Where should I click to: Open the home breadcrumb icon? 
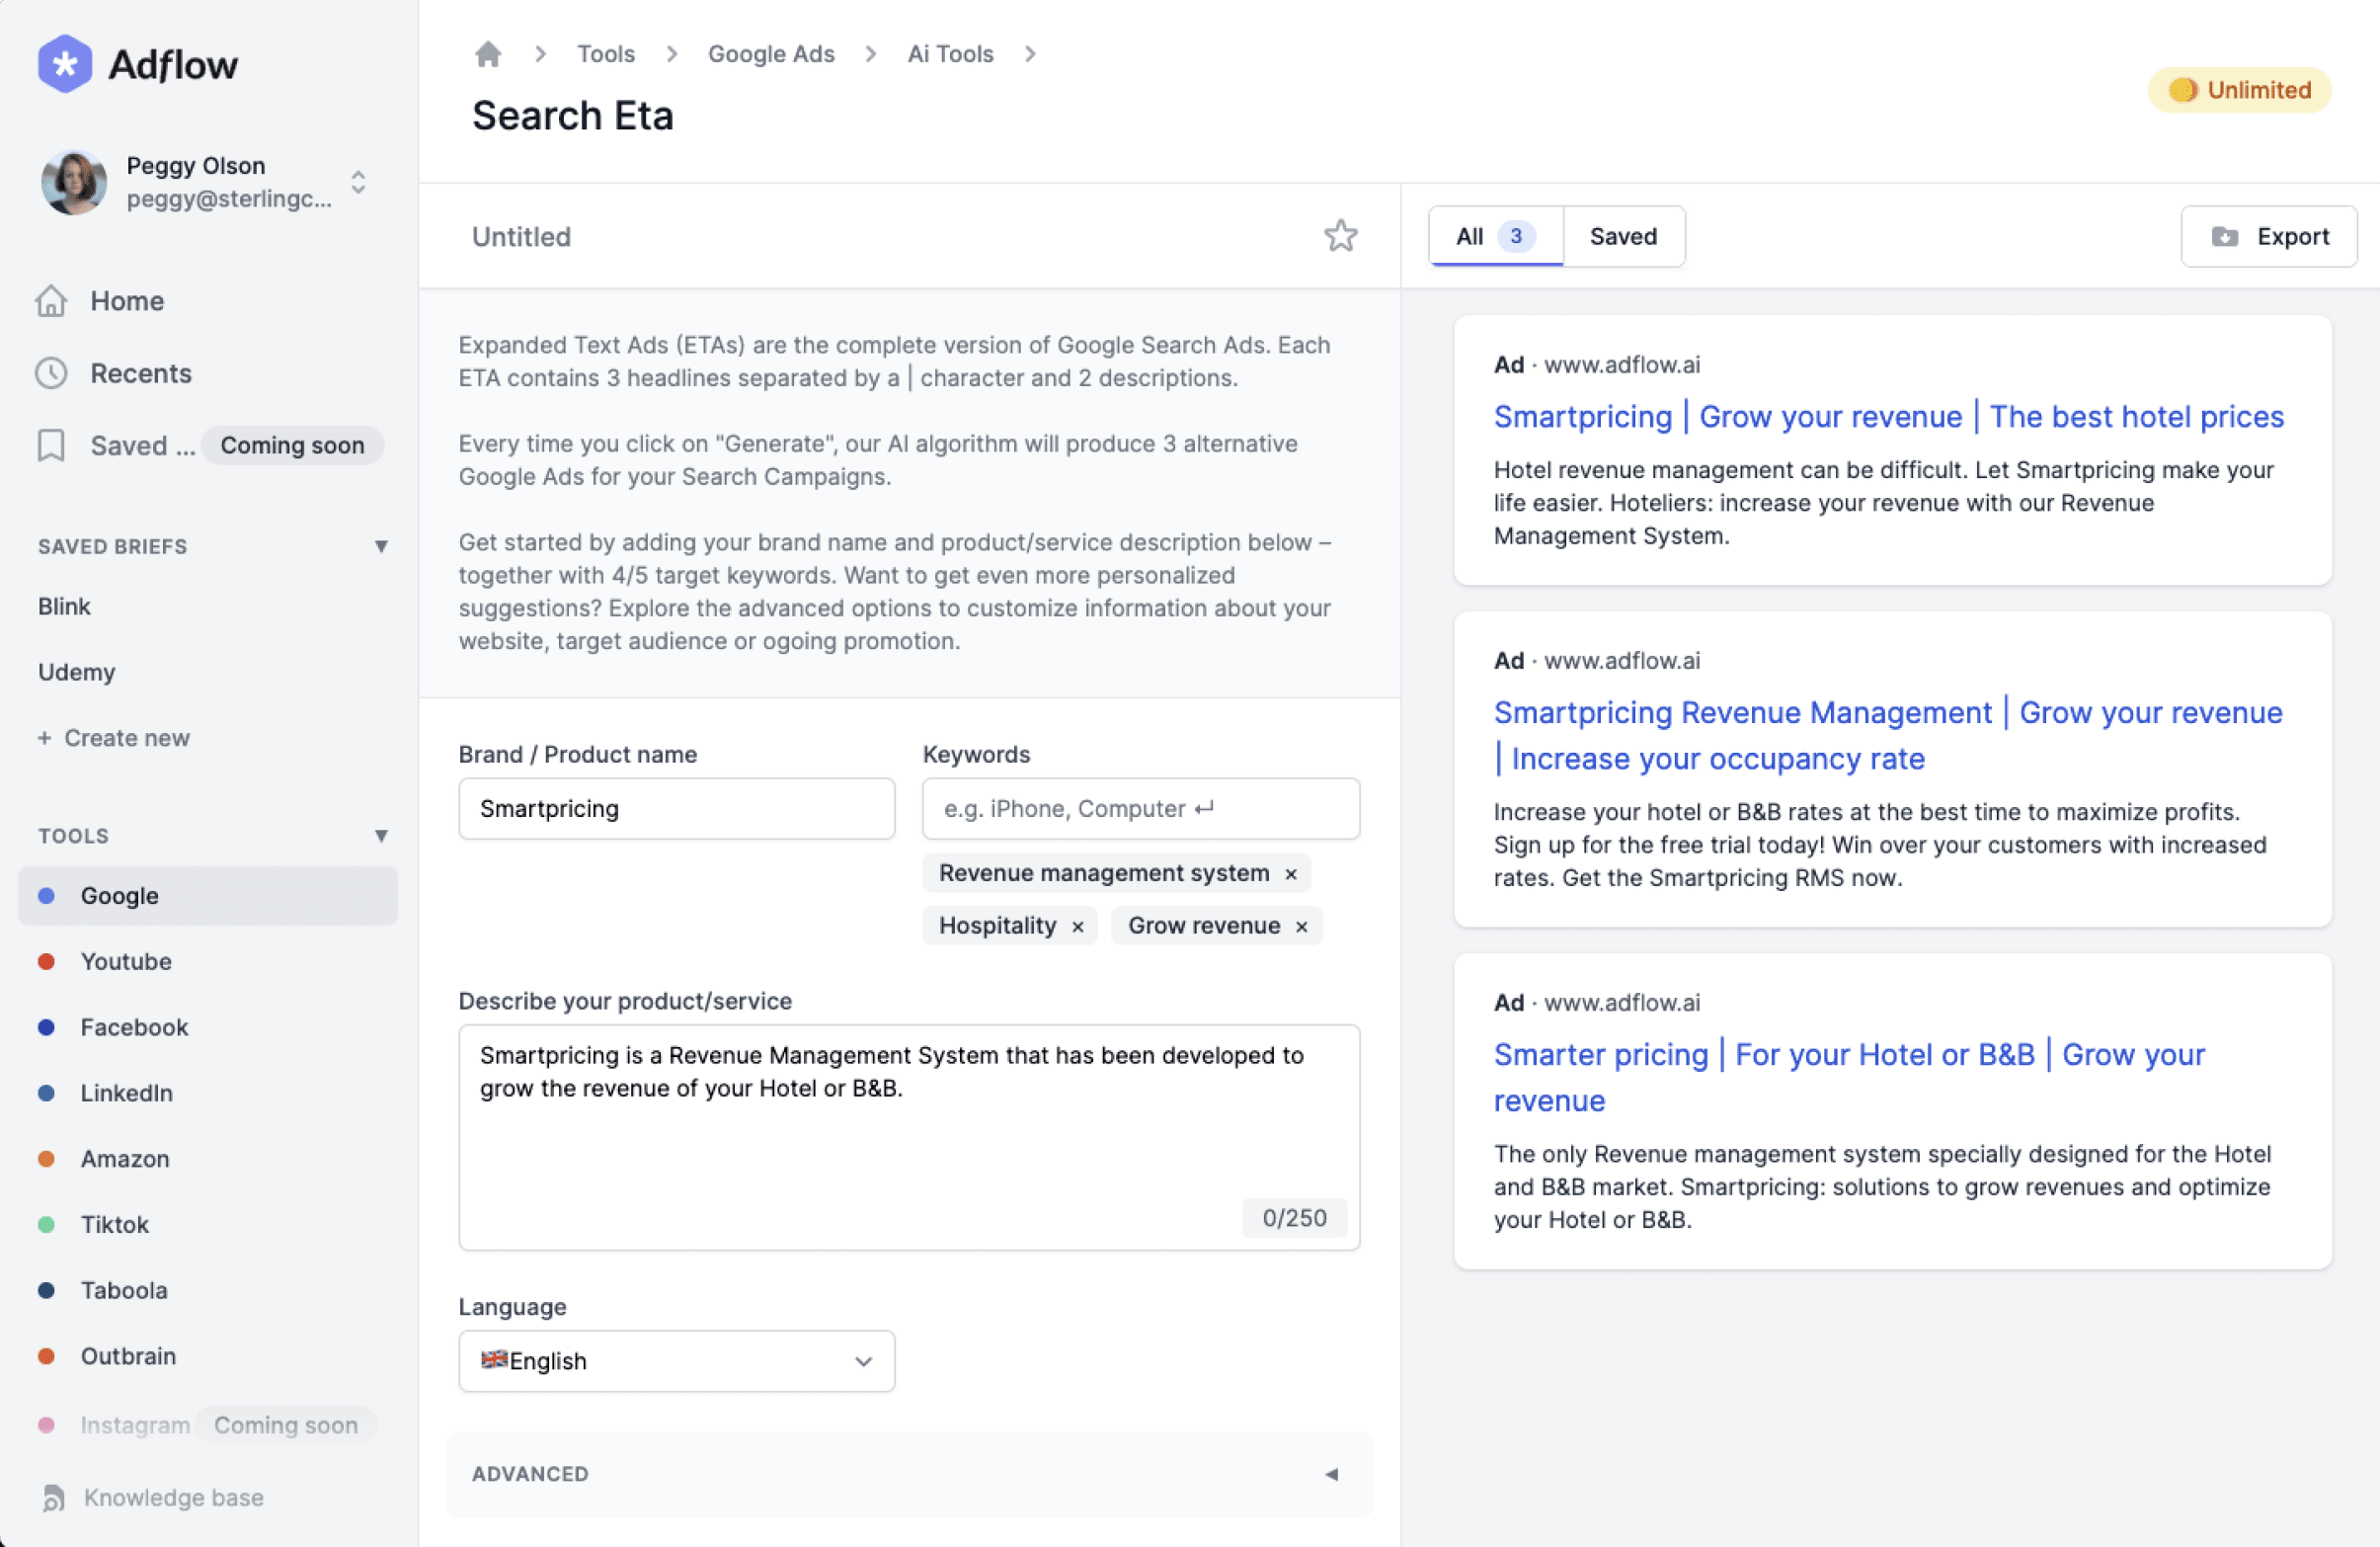[x=488, y=53]
